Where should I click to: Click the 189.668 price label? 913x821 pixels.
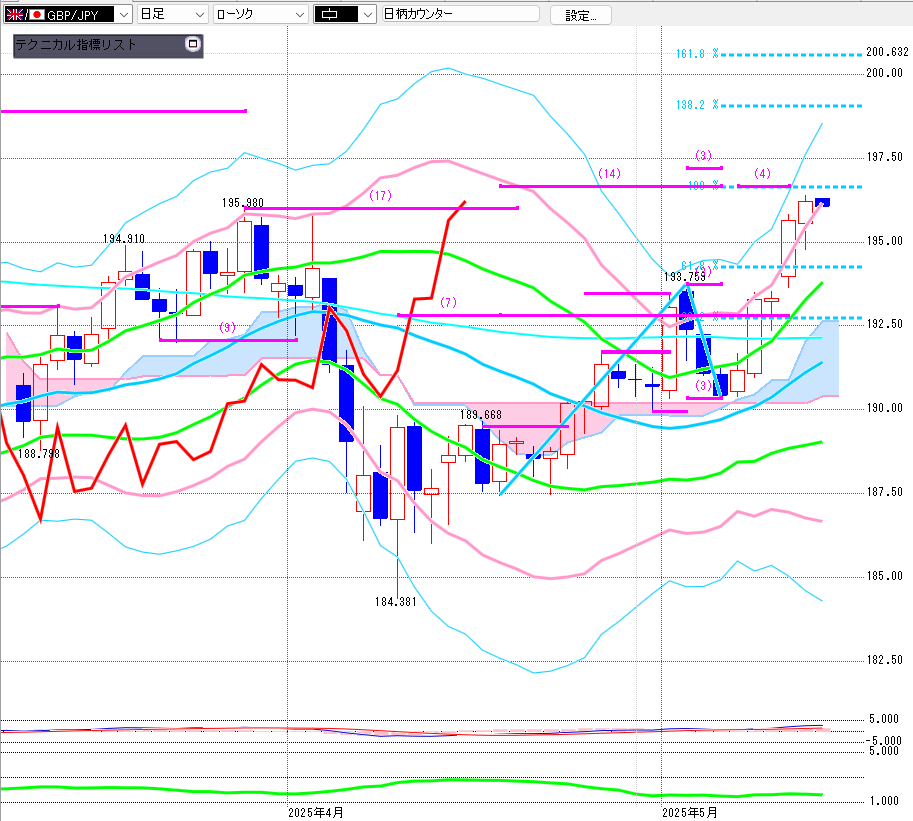[x=481, y=415]
